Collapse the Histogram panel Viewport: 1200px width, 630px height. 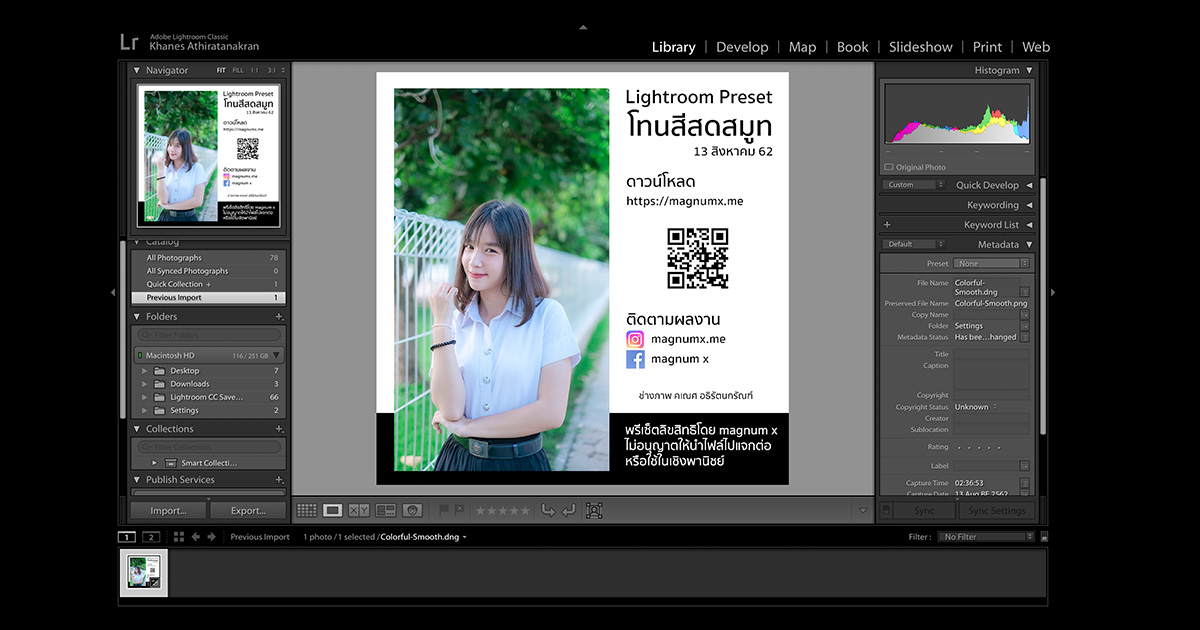click(x=1030, y=71)
